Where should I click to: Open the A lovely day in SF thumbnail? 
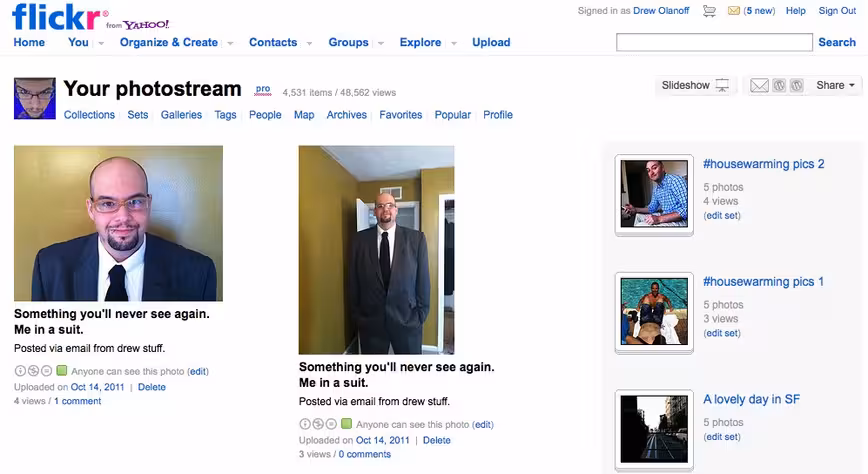654,429
